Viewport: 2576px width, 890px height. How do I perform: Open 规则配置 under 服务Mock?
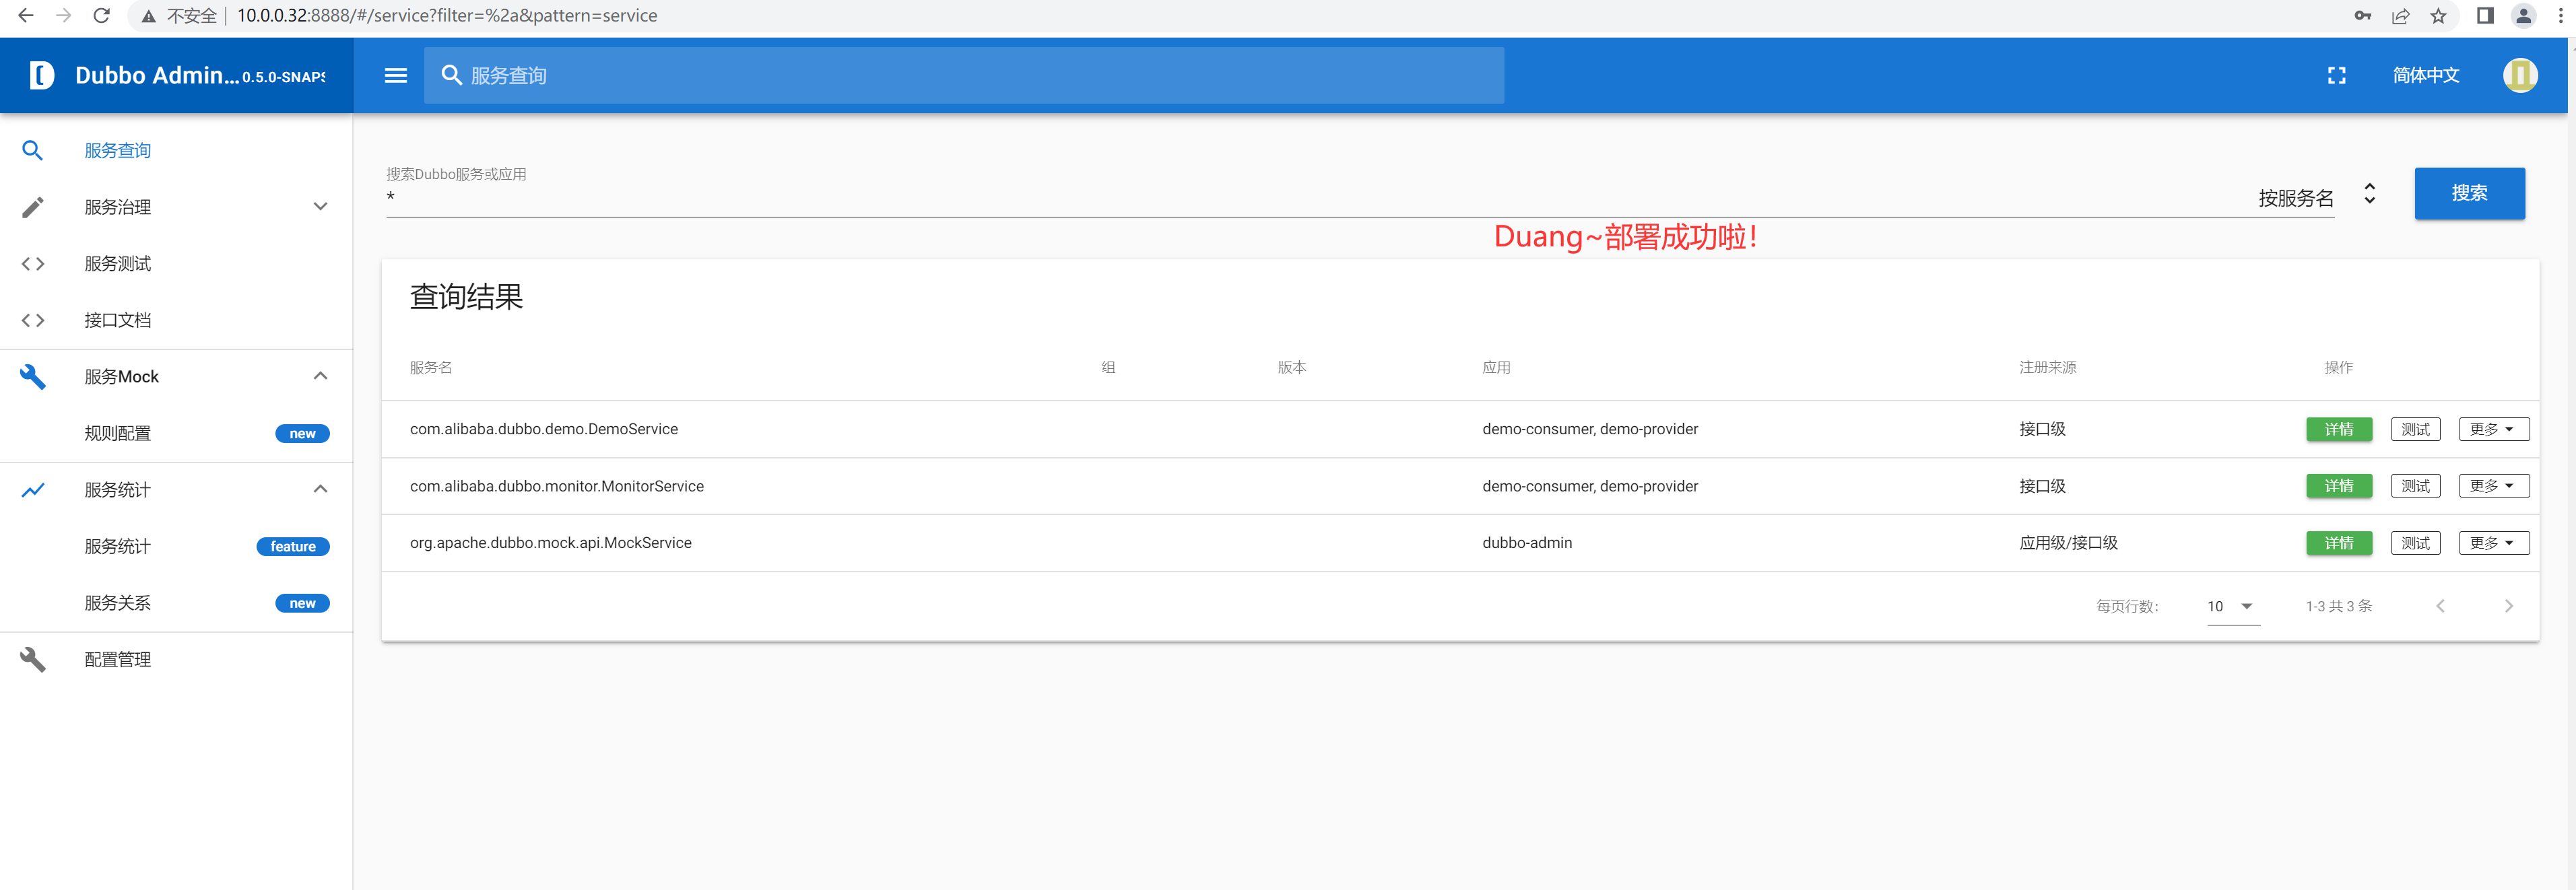point(117,433)
